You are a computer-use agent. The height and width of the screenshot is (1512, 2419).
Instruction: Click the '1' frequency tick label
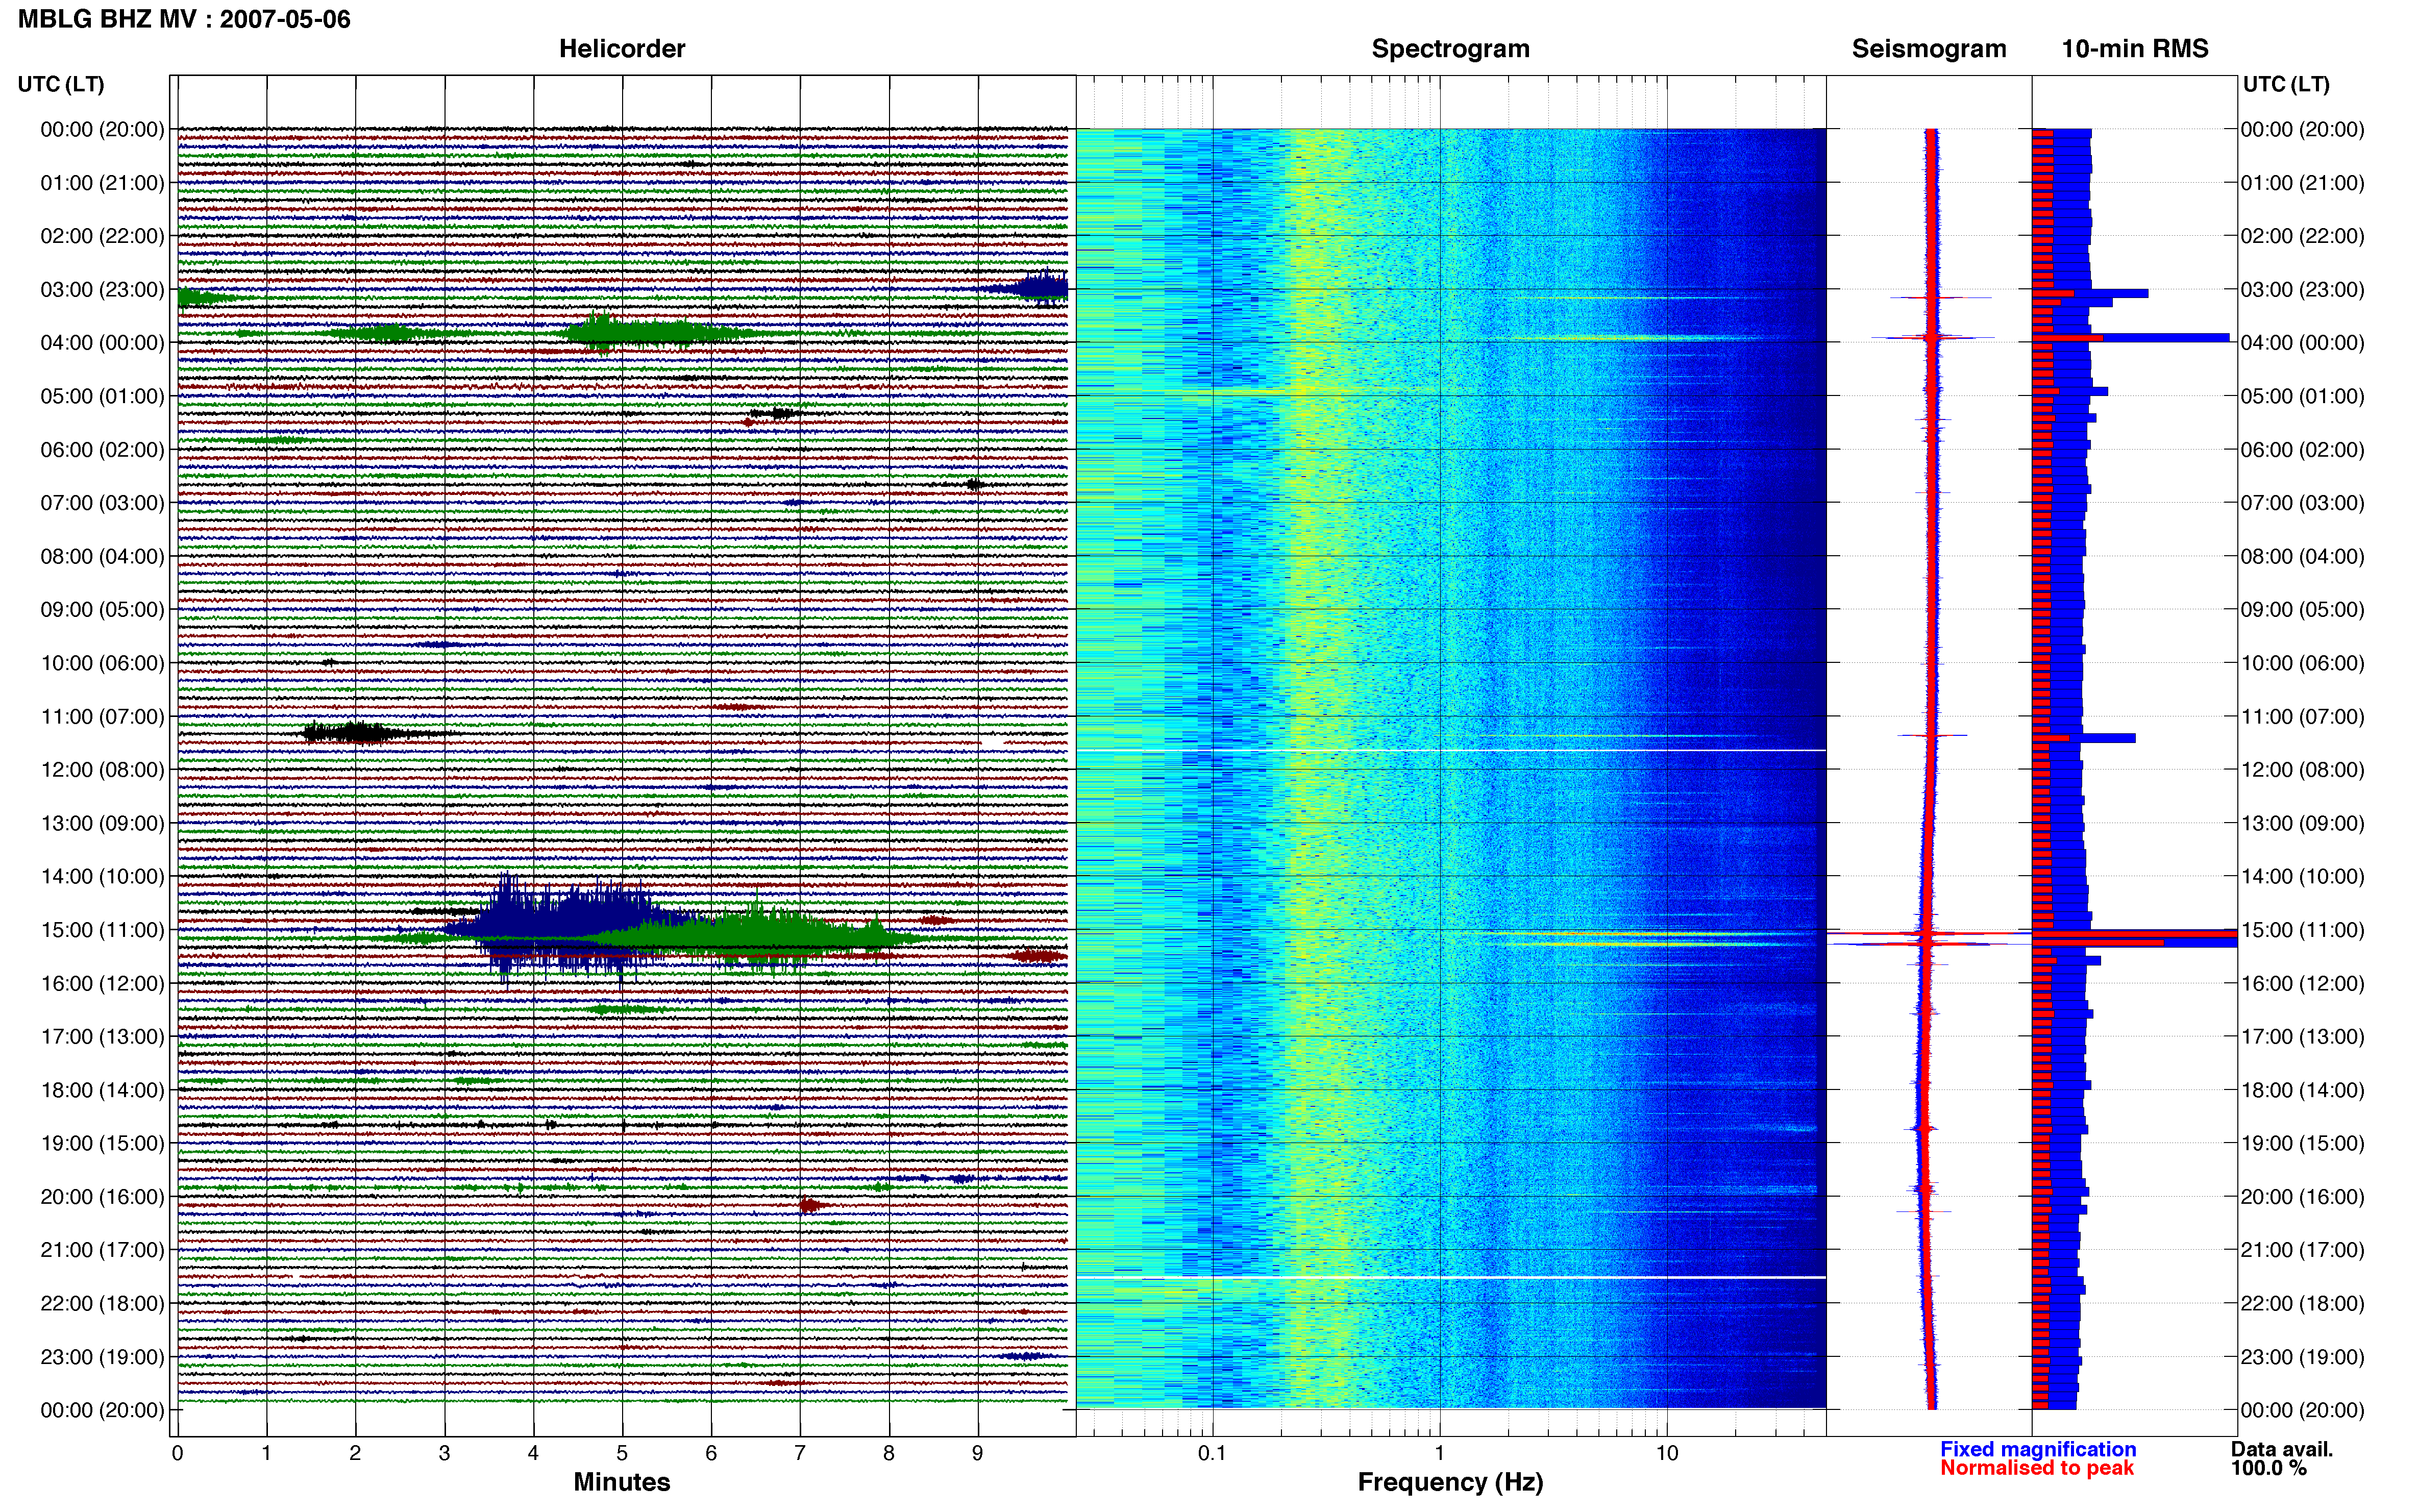pyautogui.click(x=1439, y=1453)
